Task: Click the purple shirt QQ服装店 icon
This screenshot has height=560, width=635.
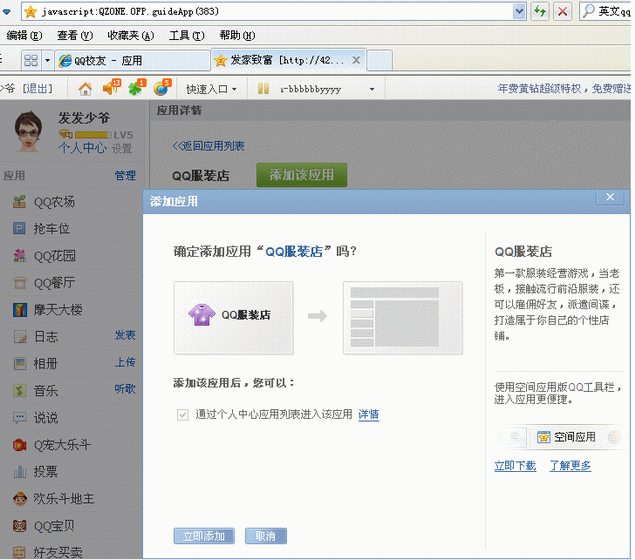Action: pos(202,315)
